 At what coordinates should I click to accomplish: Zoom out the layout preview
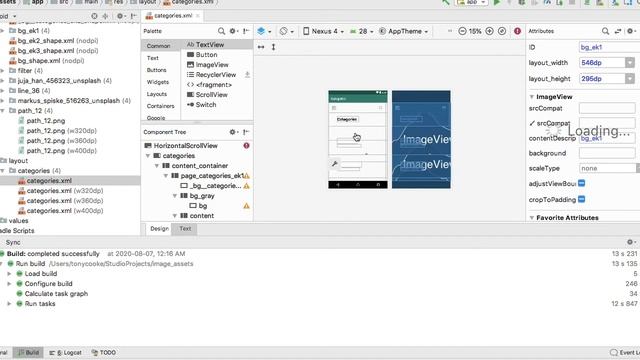point(462,31)
